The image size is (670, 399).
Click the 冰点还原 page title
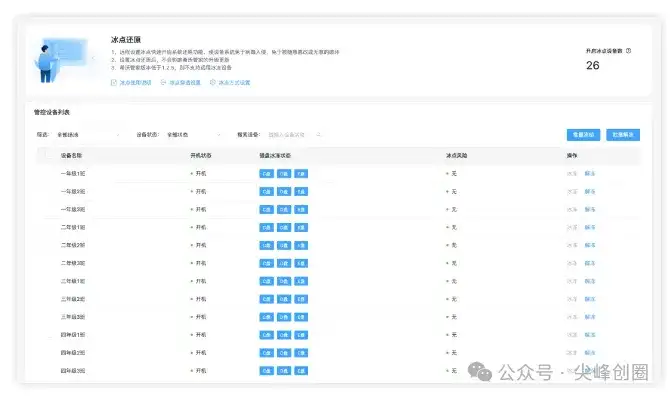pos(126,40)
